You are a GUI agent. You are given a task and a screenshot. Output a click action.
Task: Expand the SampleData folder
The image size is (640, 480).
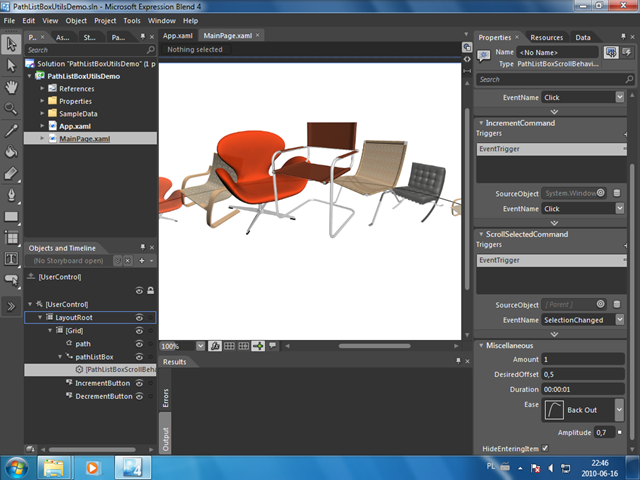[x=42, y=113]
